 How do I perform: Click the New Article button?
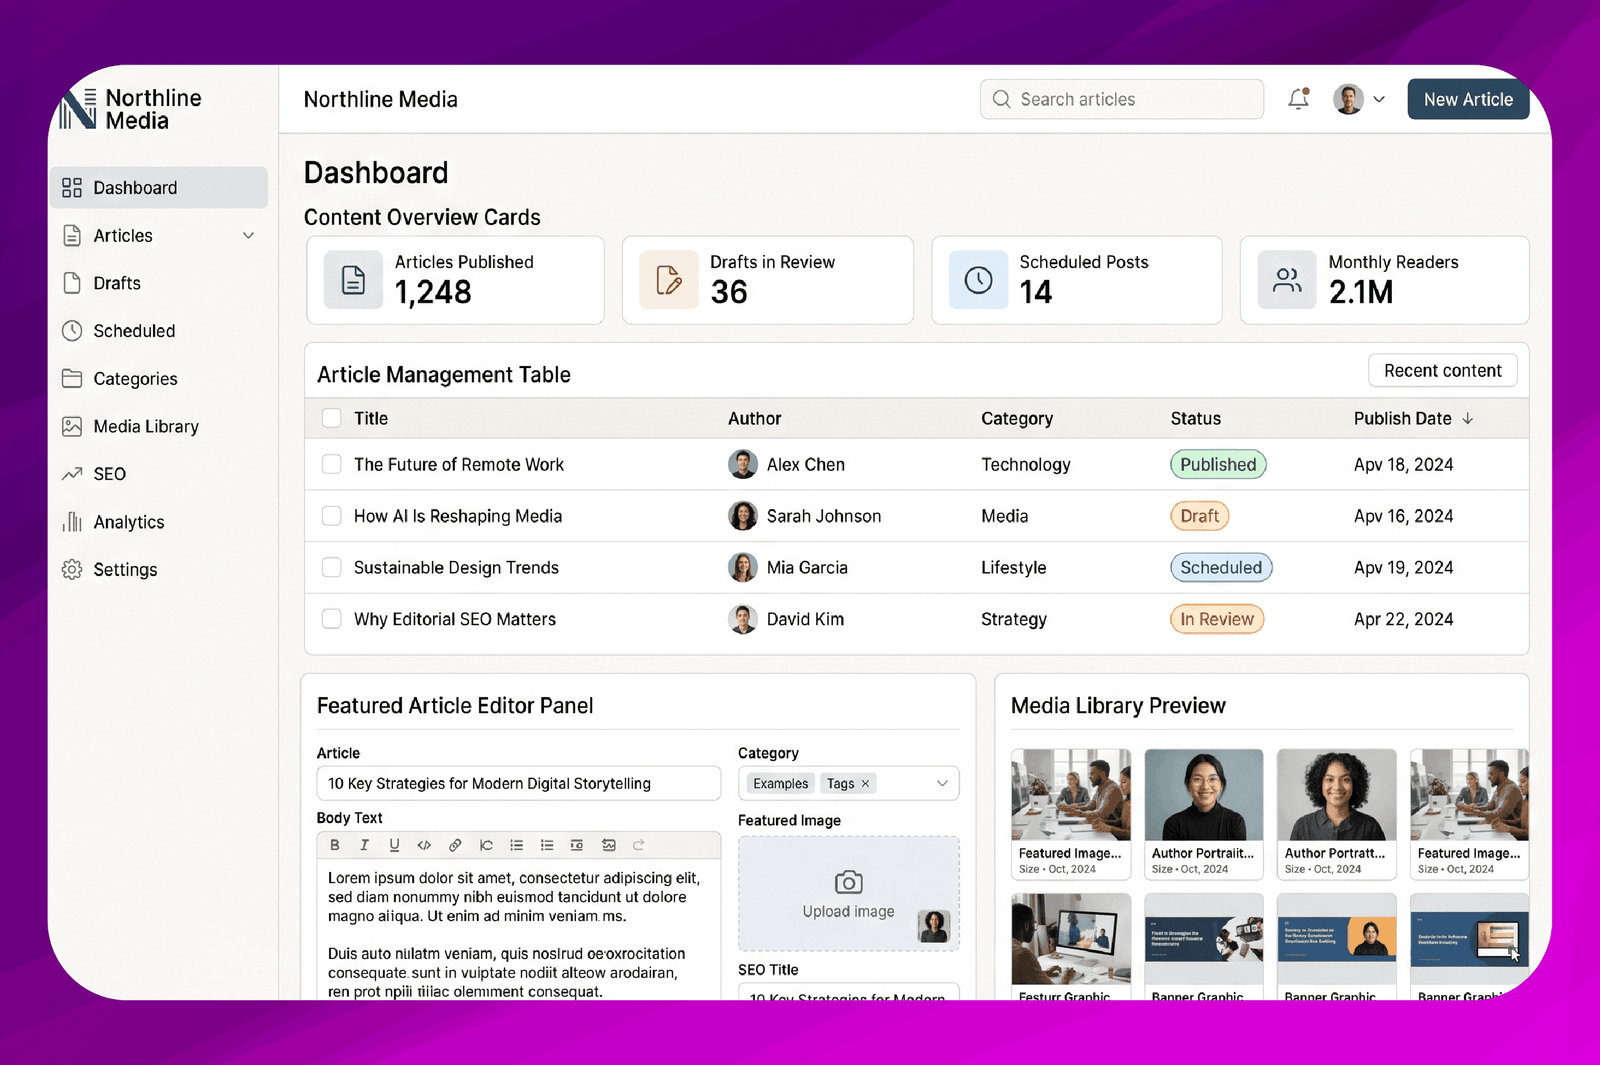[x=1468, y=99]
